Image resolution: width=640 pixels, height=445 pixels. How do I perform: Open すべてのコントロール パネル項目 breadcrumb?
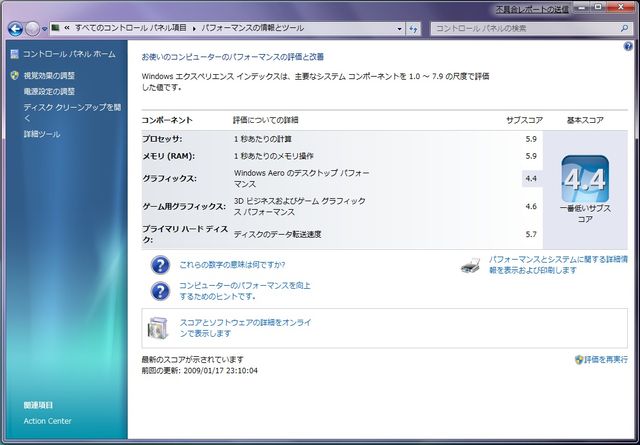point(131,28)
